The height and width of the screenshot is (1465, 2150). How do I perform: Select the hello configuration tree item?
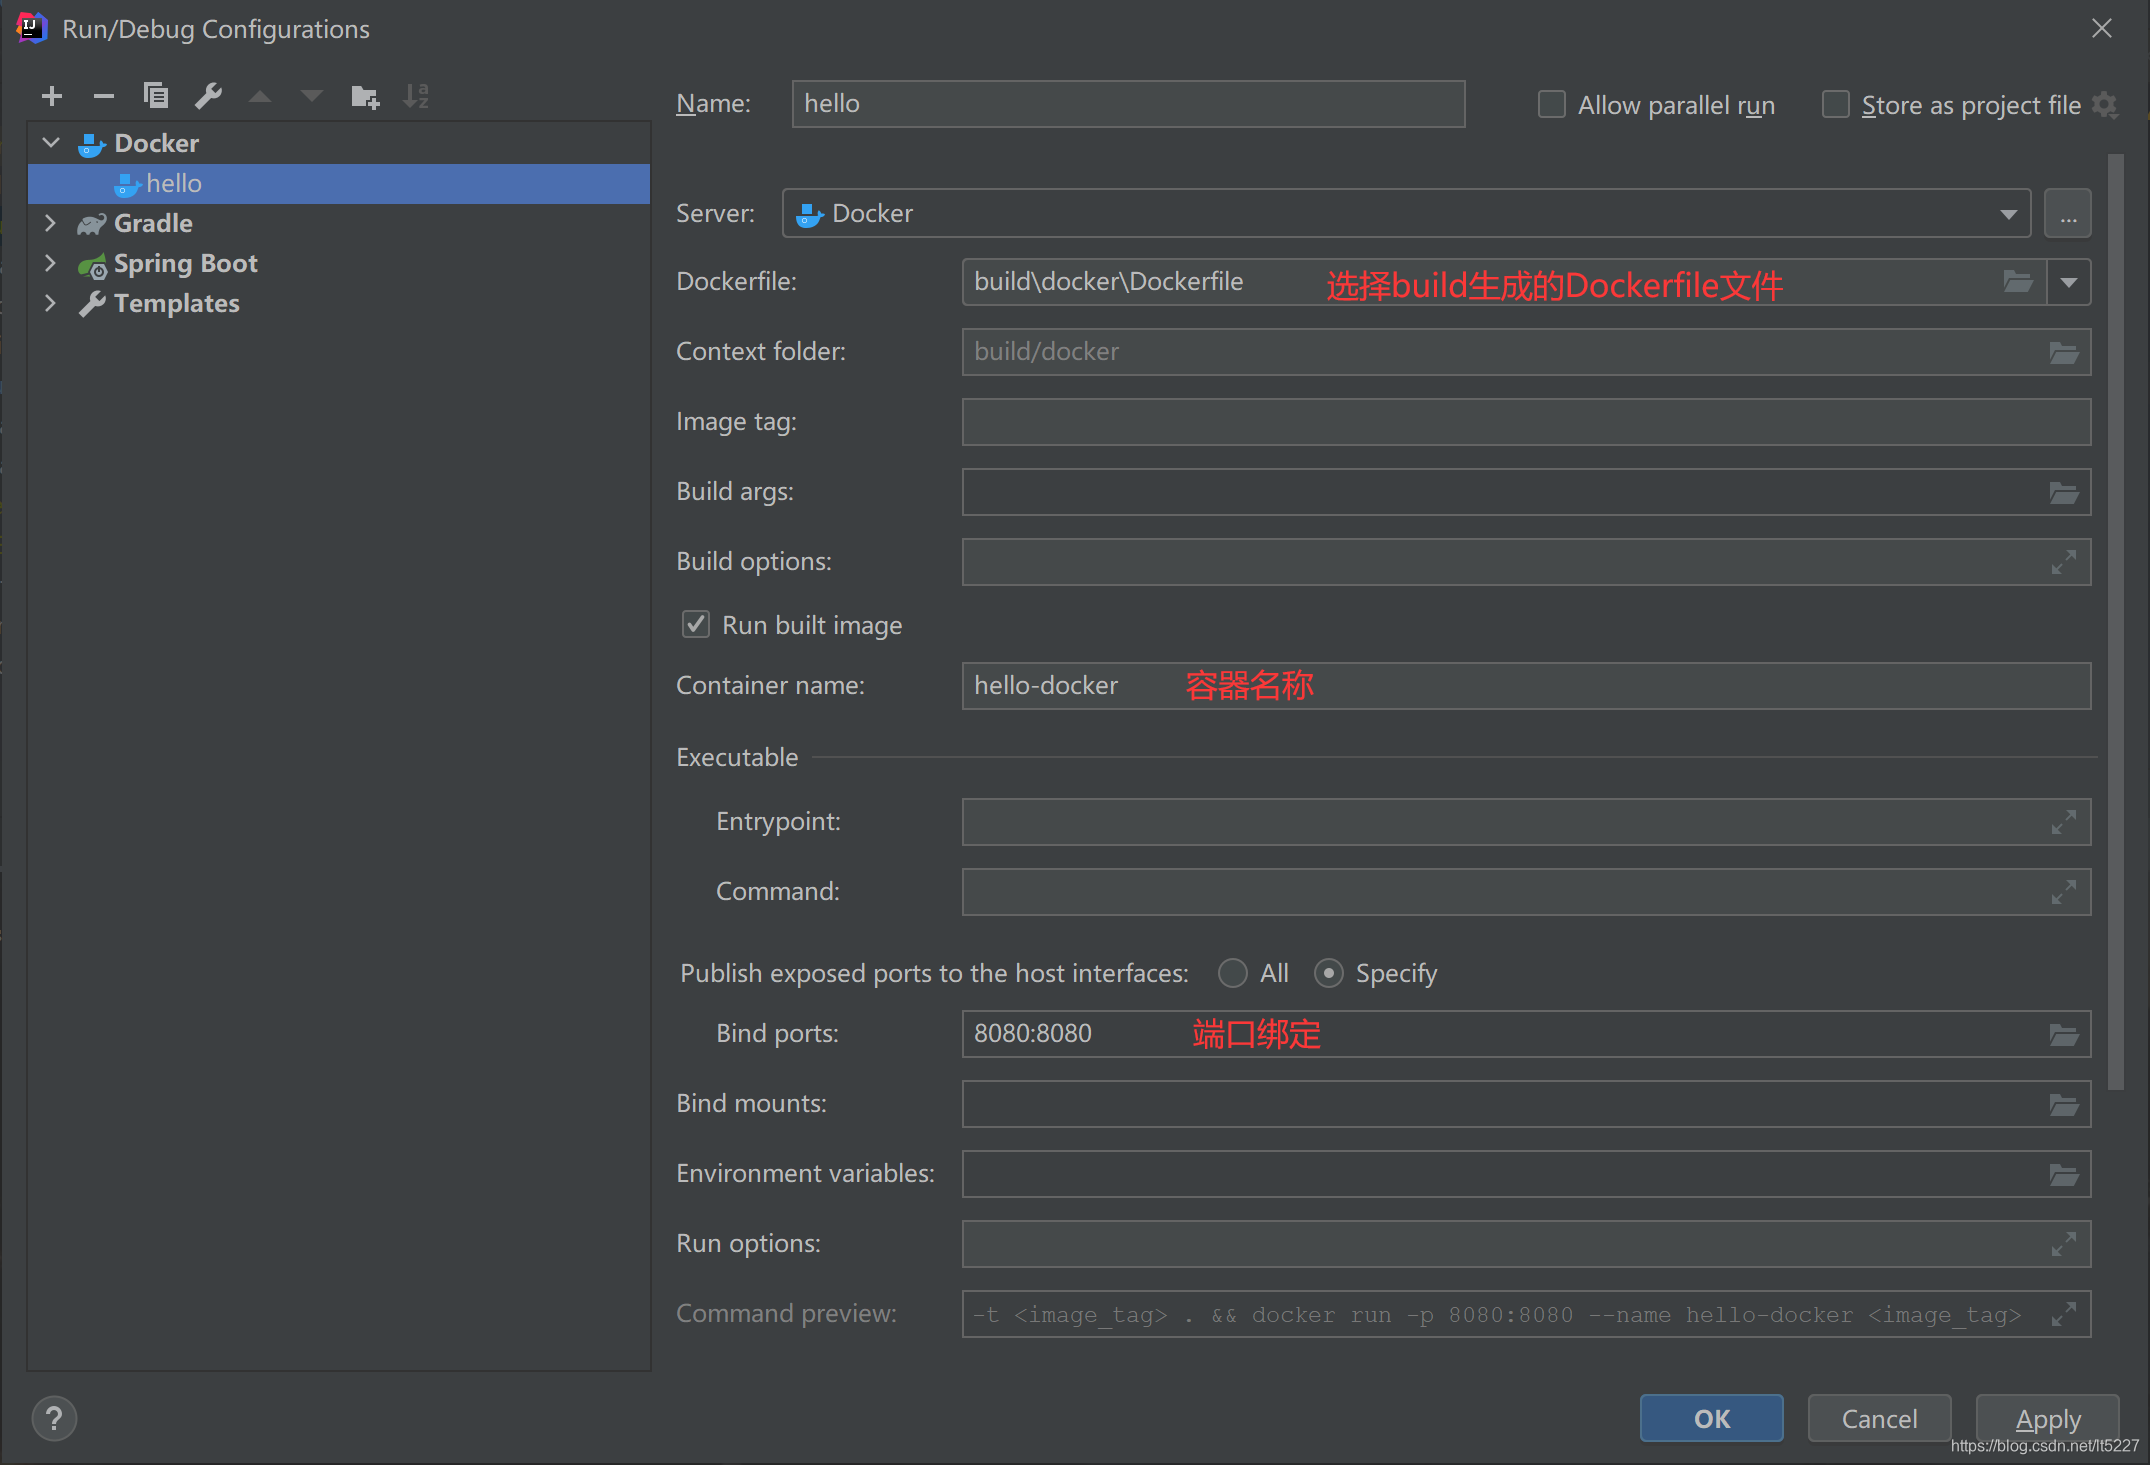(x=175, y=181)
